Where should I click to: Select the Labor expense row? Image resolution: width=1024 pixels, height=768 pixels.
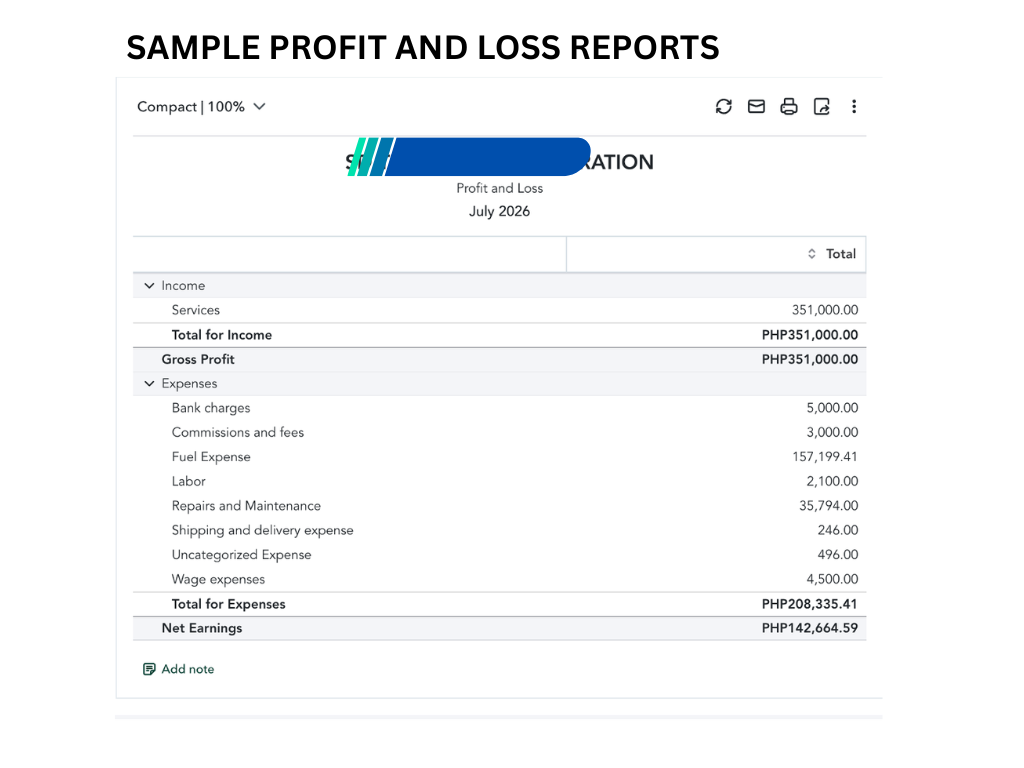pos(500,481)
